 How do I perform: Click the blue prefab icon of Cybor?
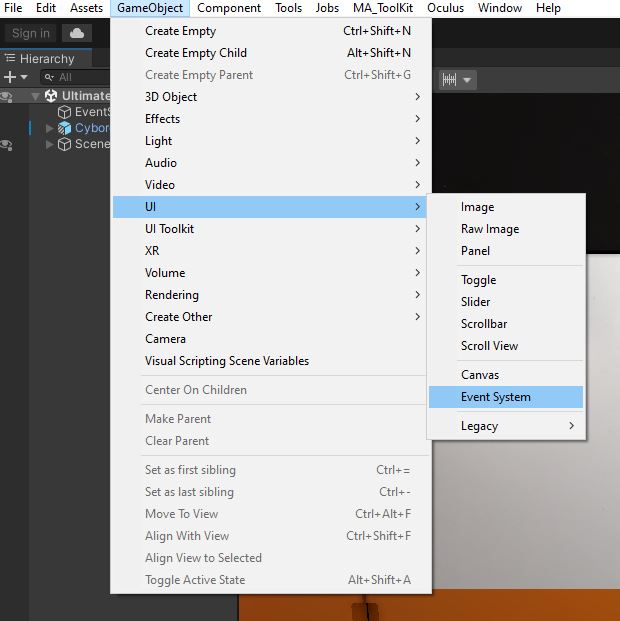[x=64, y=128]
